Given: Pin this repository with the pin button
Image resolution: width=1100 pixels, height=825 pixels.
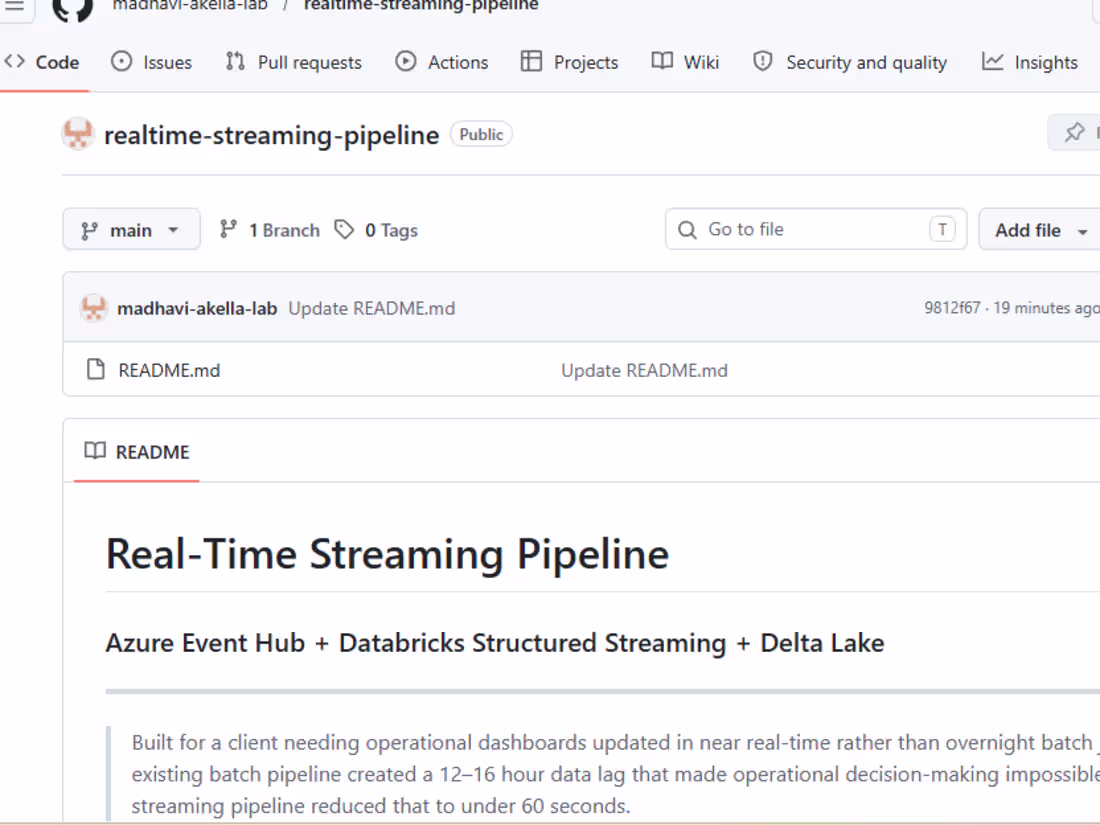Looking at the screenshot, I should coord(1074,133).
